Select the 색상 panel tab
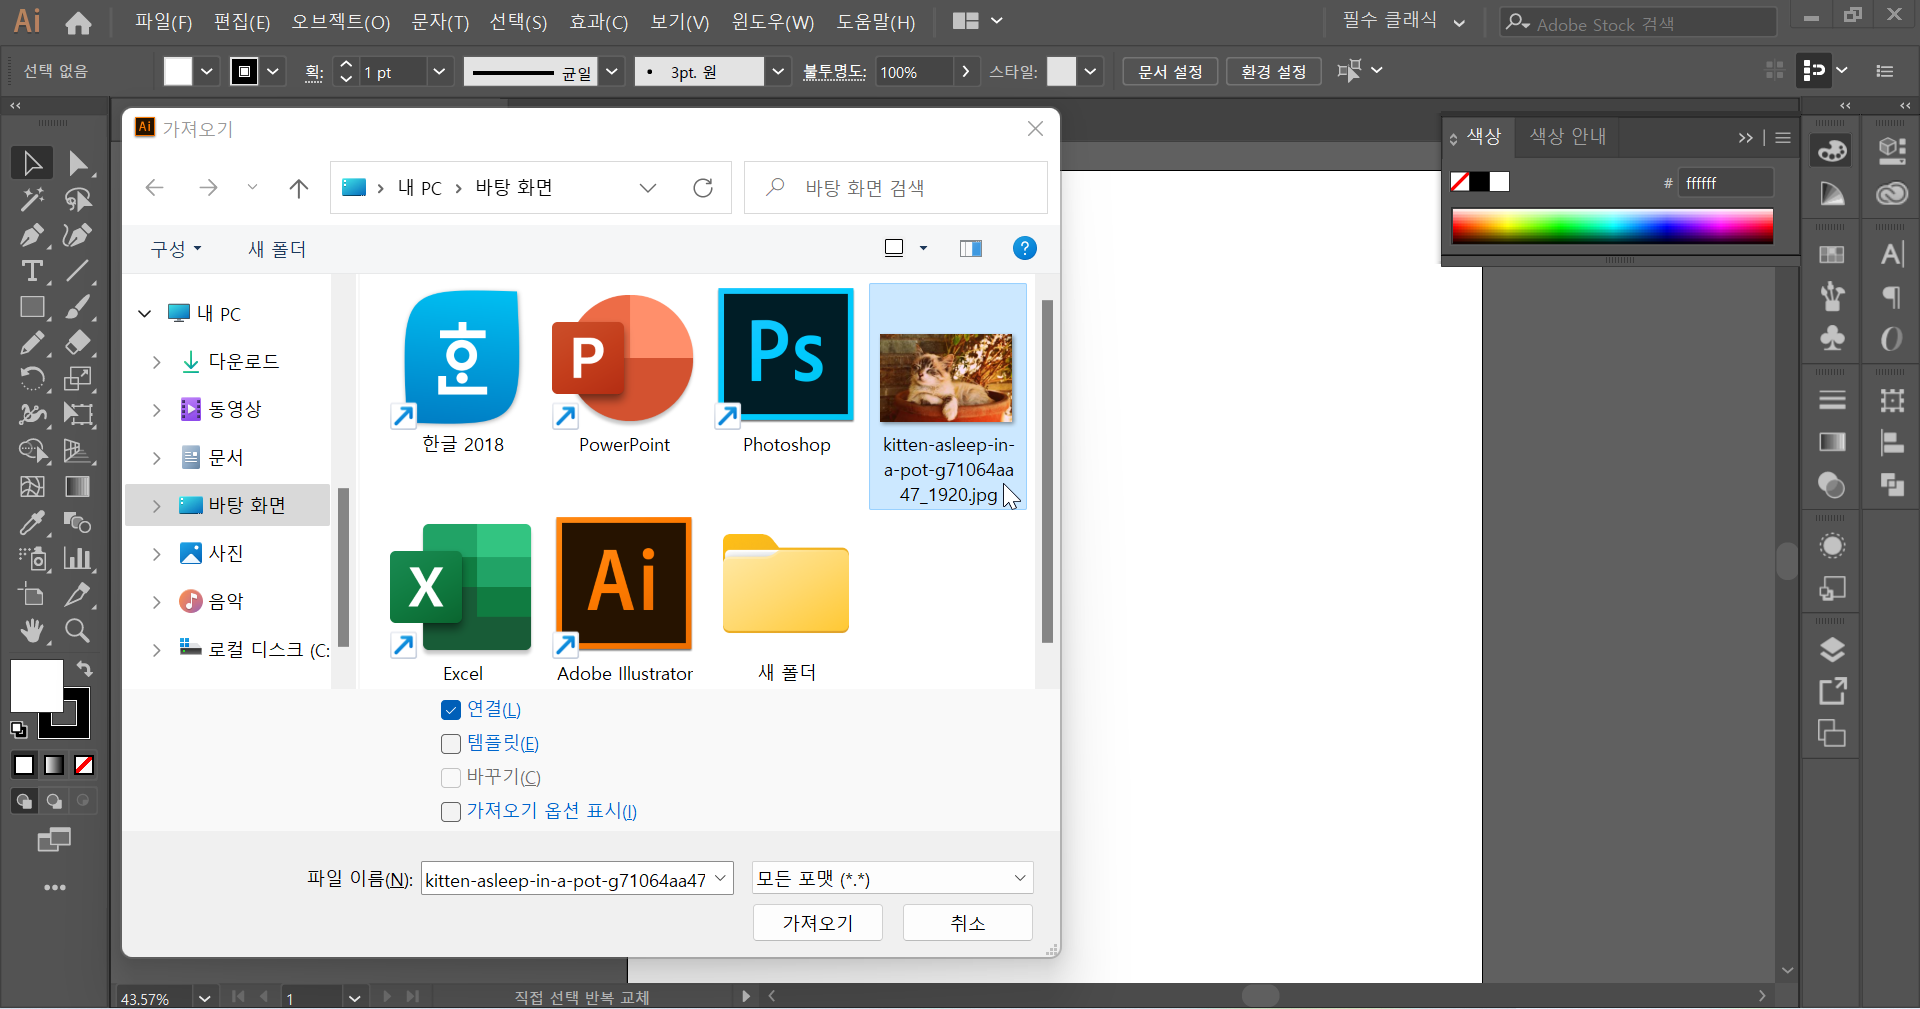This screenshot has height=1009, width=1920. (x=1484, y=136)
